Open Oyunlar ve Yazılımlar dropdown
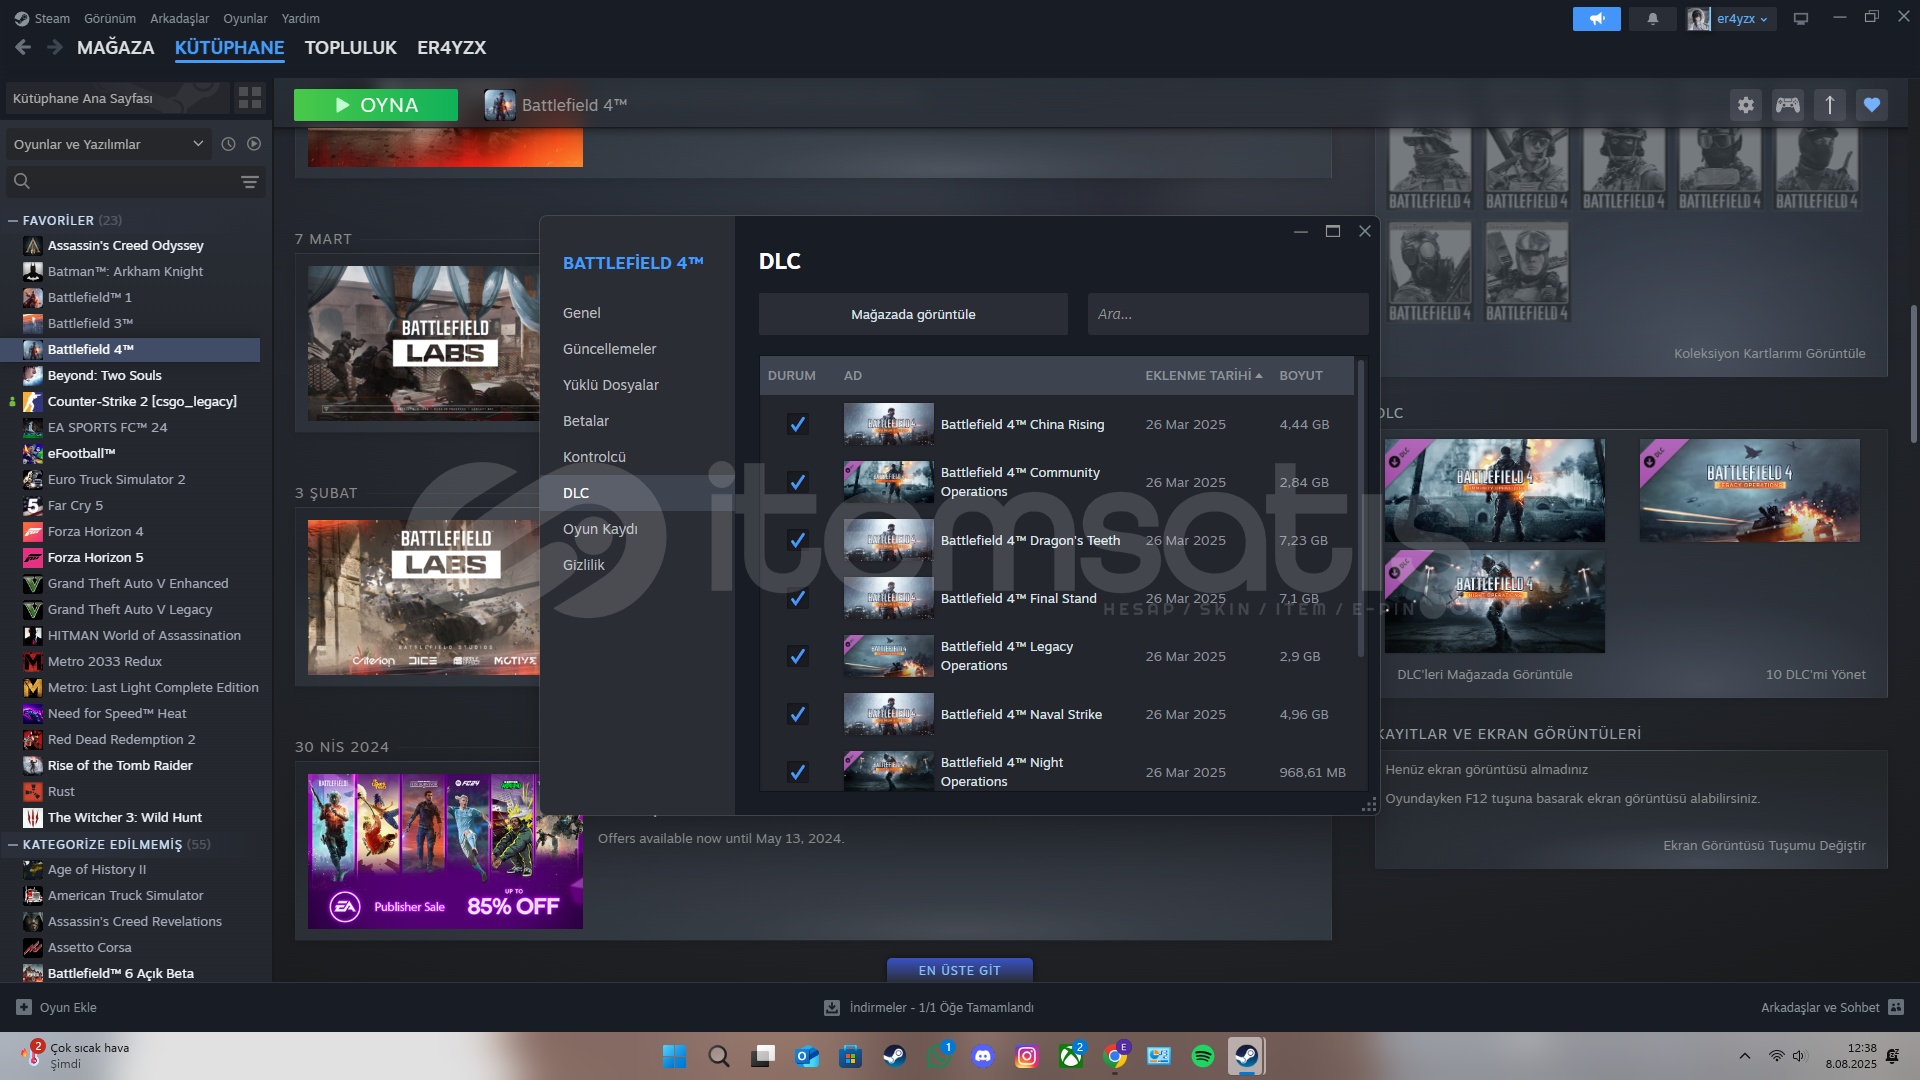Viewport: 1920px width, 1080px height. pyautogui.click(x=108, y=144)
